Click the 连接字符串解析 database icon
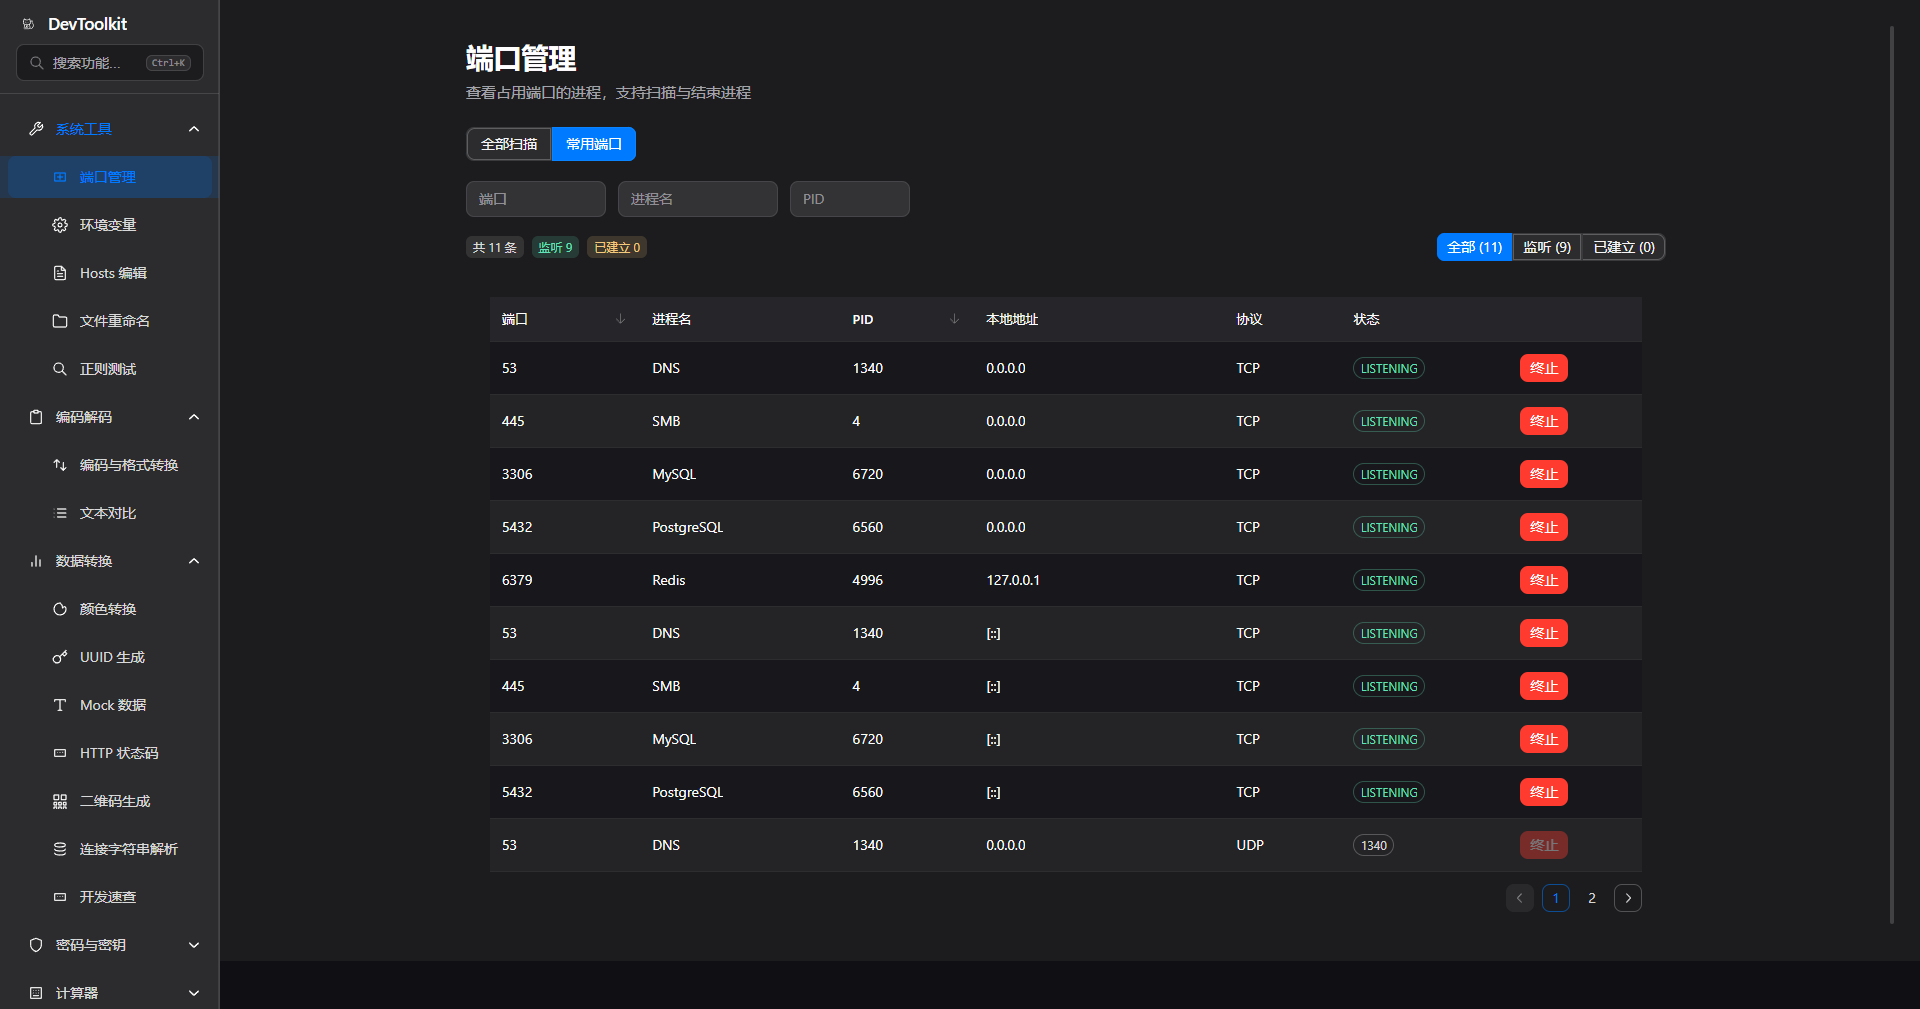The width and height of the screenshot is (1920, 1009). (x=60, y=849)
